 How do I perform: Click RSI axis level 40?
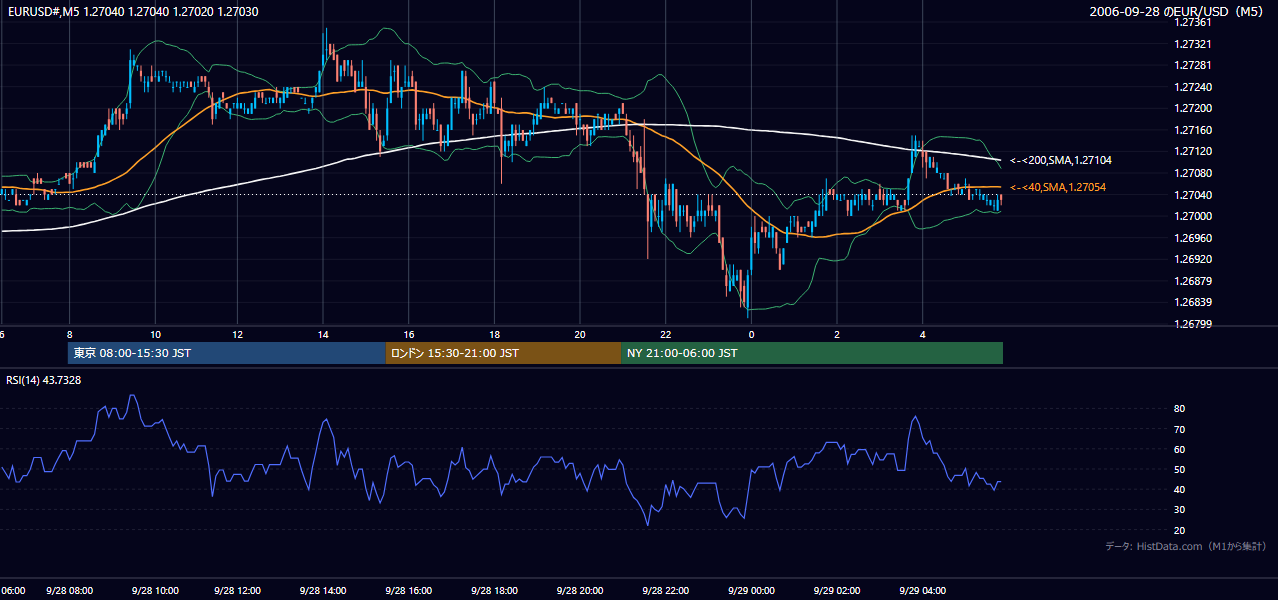click(x=1180, y=489)
